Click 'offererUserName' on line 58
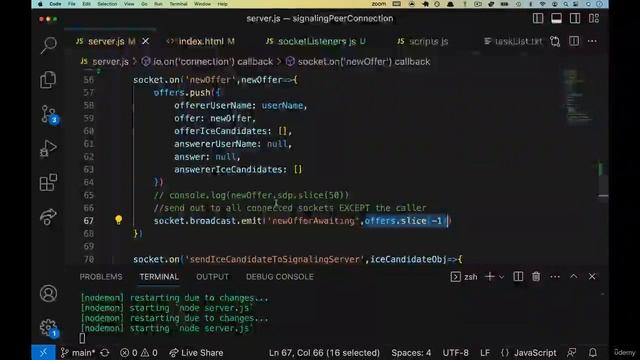The width and height of the screenshot is (640, 360). (x=212, y=105)
